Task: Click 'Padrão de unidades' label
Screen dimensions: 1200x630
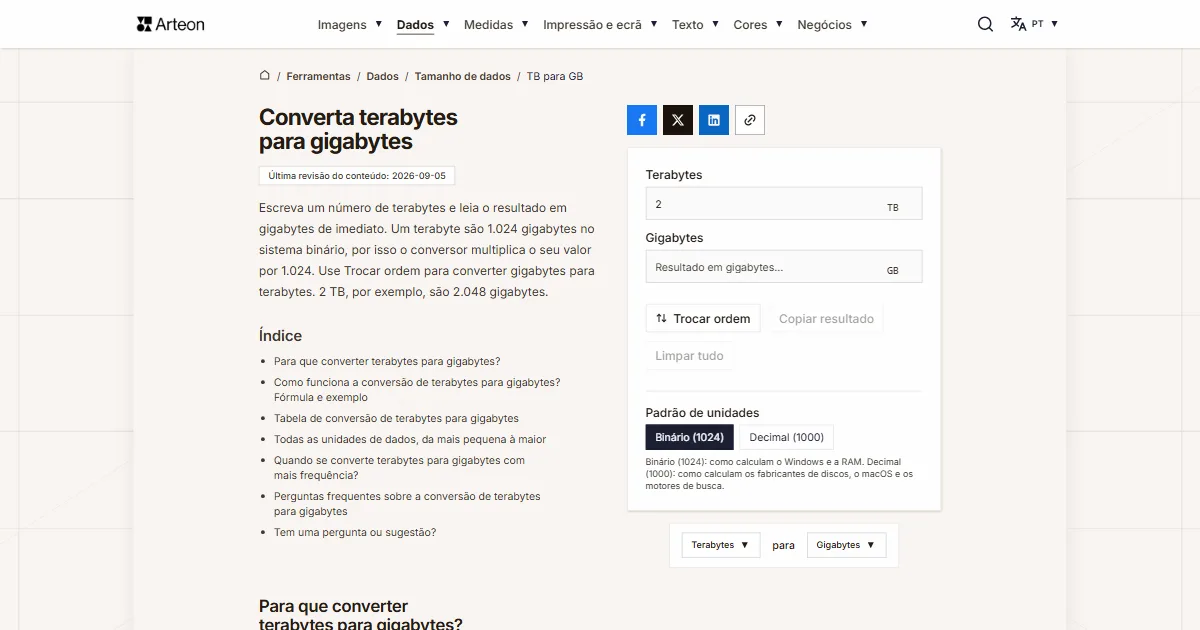Action: click(702, 413)
